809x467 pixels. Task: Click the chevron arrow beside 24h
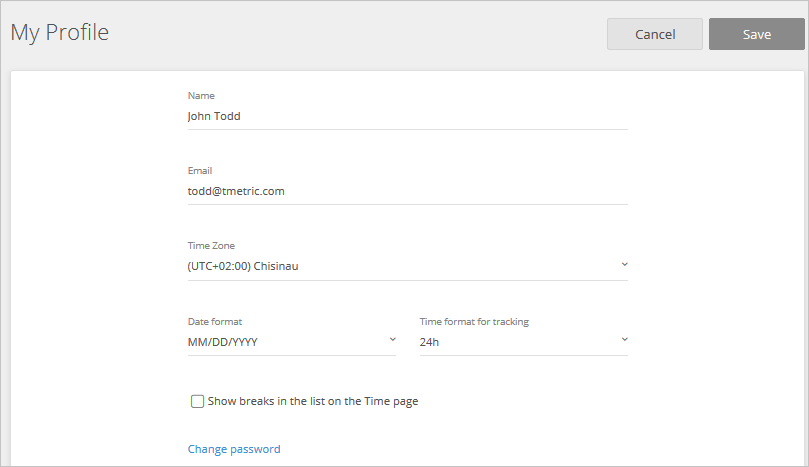[624, 340]
